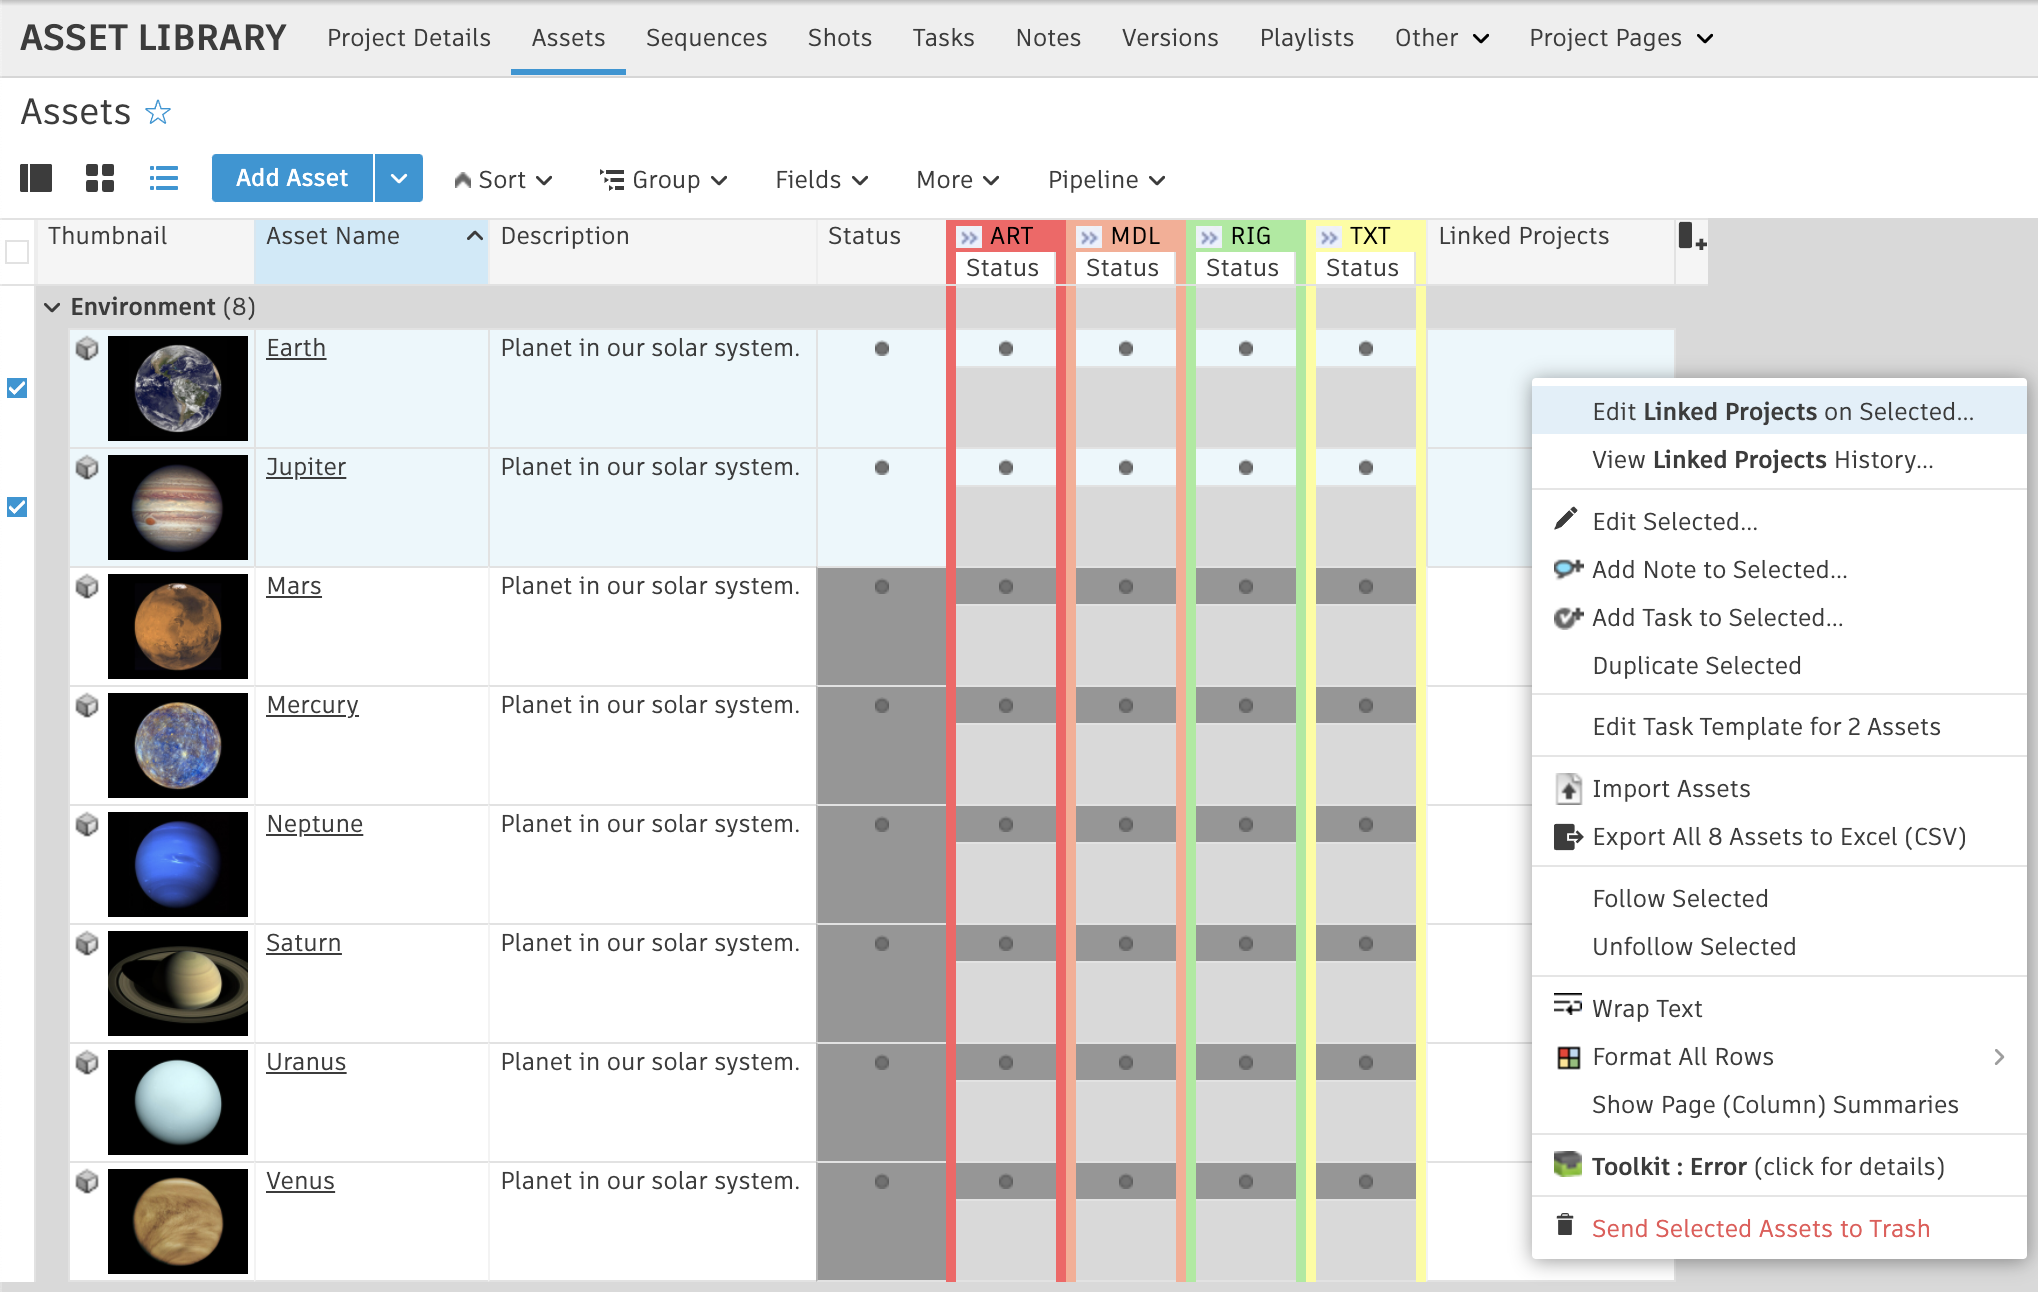The width and height of the screenshot is (2038, 1292).
Task: Uncheck the Jupiter row checkbox
Action: pos(17,507)
